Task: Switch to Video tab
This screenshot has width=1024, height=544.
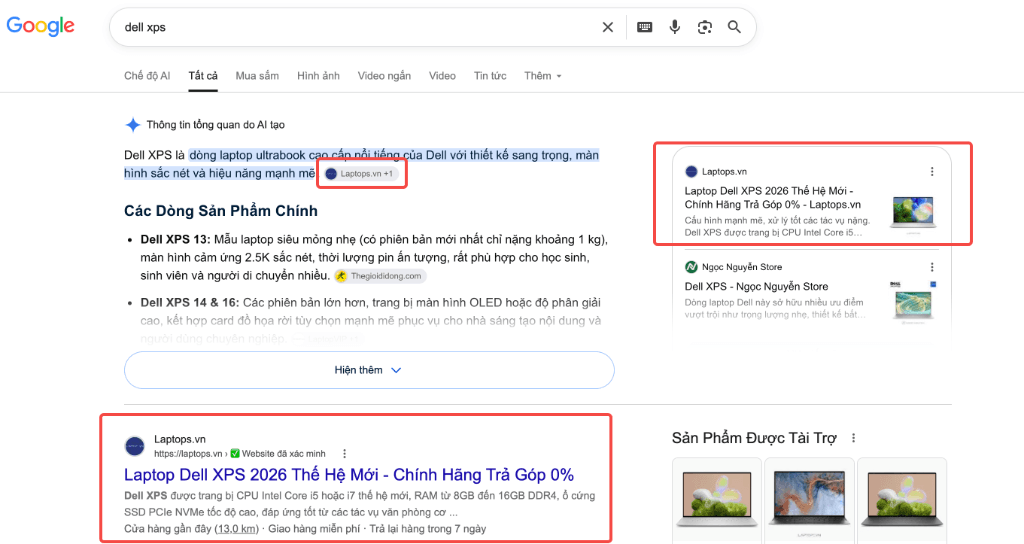Action: tap(442, 76)
